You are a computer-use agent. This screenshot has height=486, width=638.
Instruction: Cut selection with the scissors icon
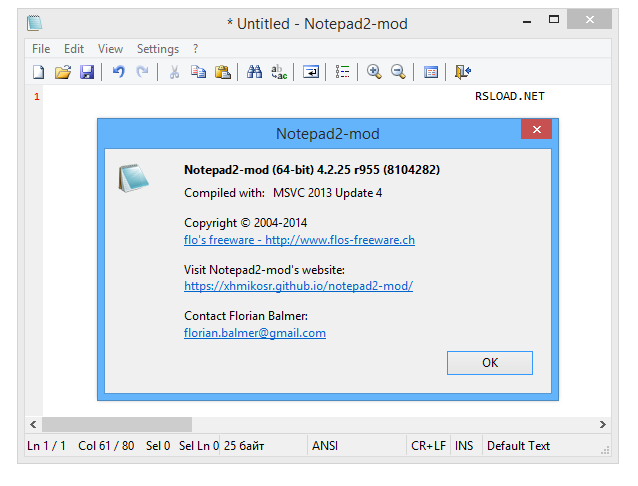point(174,72)
